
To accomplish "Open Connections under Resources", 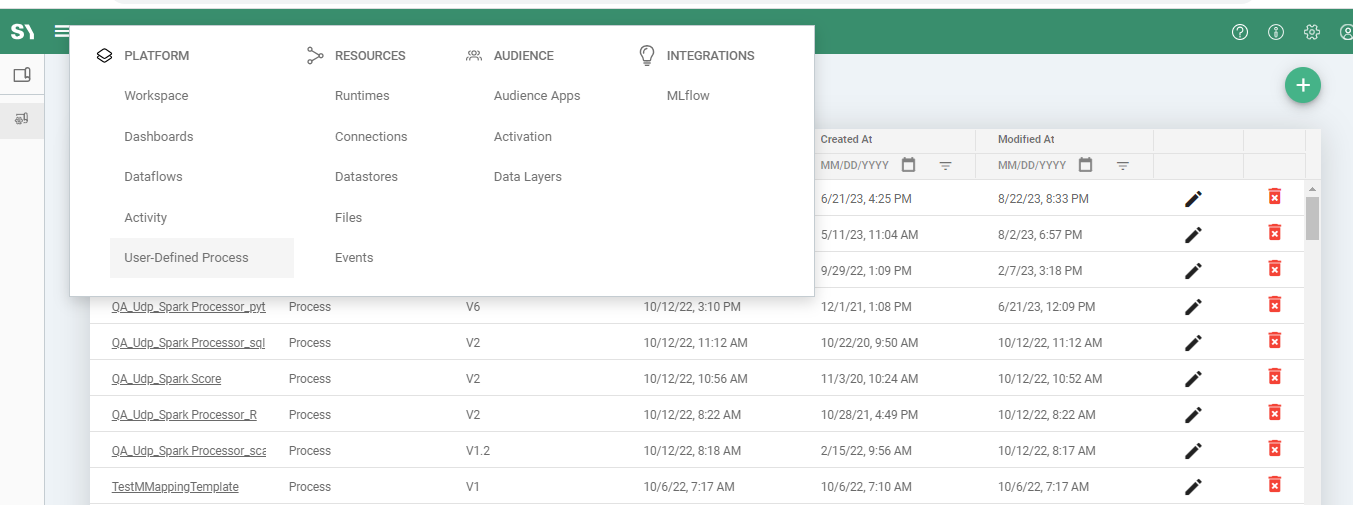I will point(371,137).
